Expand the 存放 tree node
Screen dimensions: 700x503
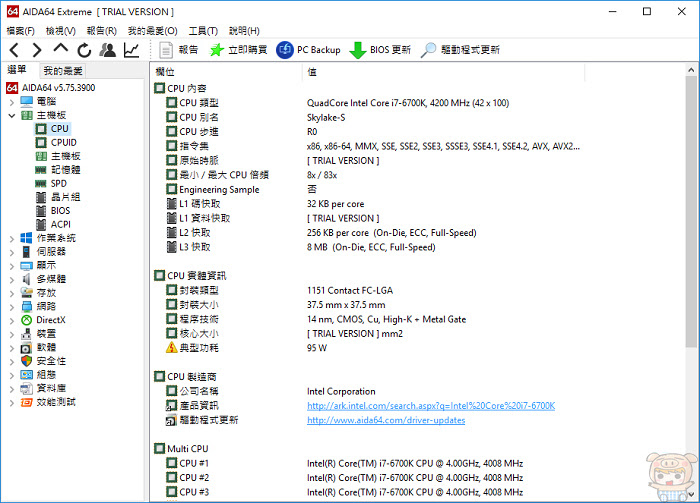(12, 294)
